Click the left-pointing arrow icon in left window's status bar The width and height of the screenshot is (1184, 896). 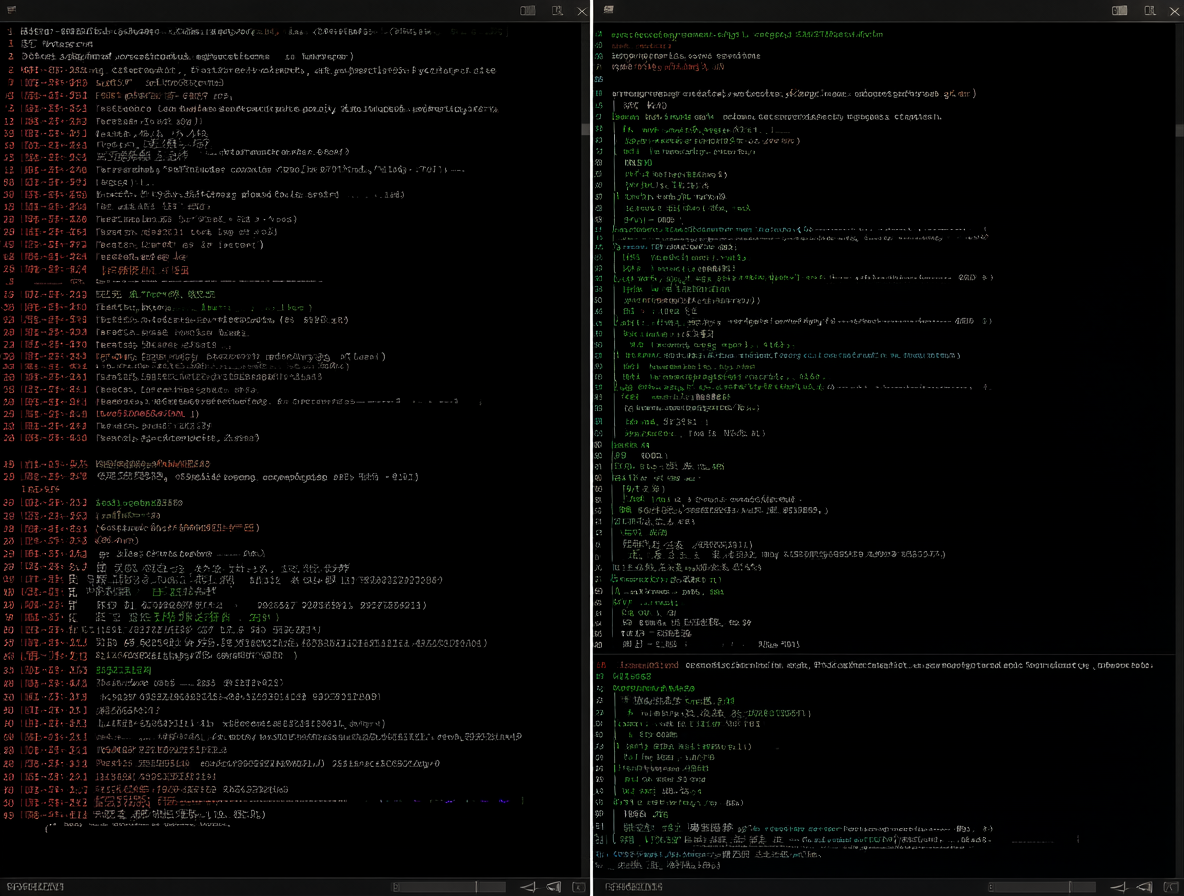(x=529, y=887)
